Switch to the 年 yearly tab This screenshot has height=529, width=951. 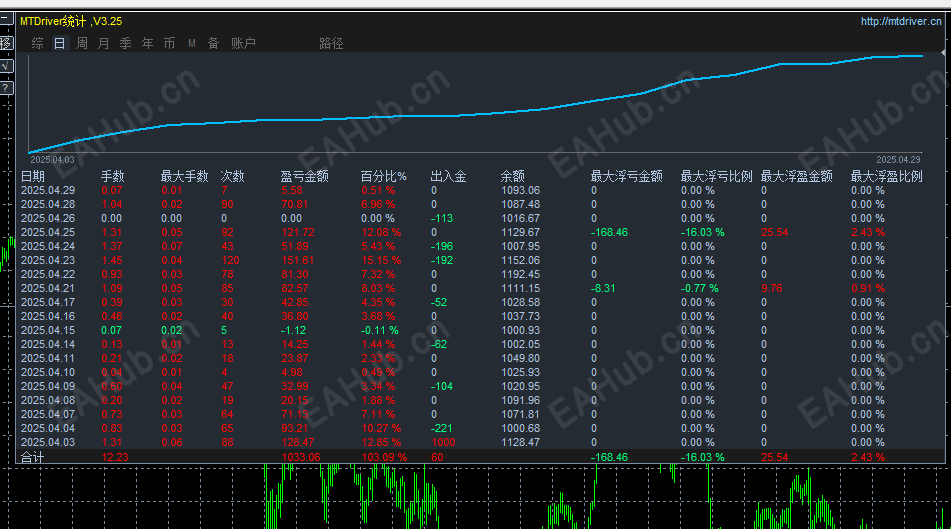point(147,43)
